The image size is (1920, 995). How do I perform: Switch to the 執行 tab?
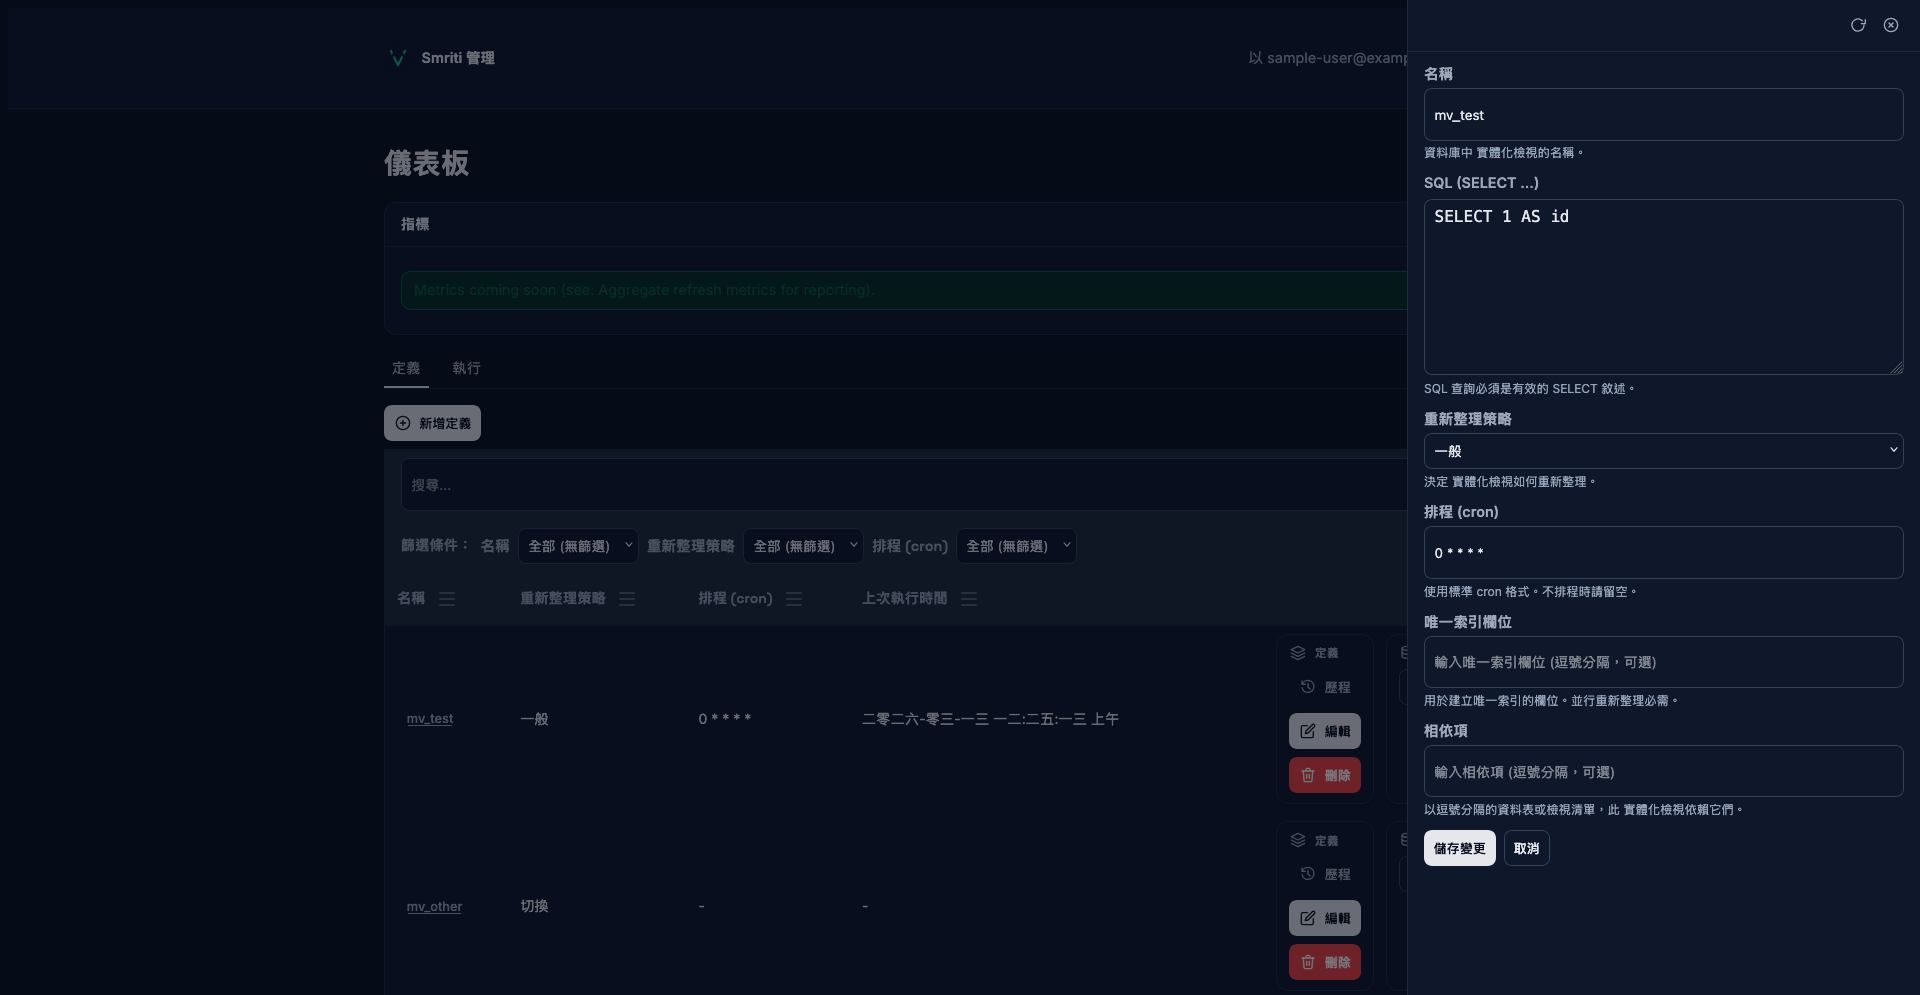(x=466, y=368)
